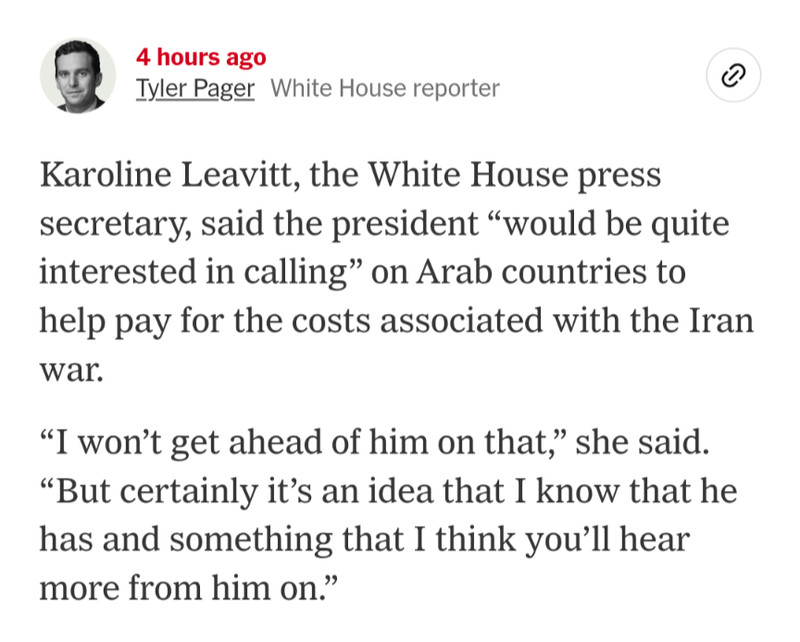The height and width of the screenshot is (642, 800).
Task: Click the "4 hours ago" timestamp
Action: [x=201, y=58]
